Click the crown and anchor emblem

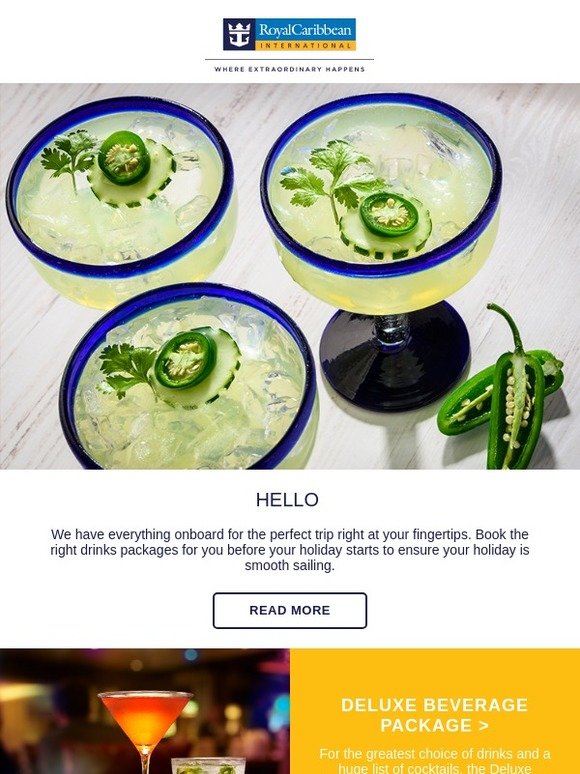239,35
